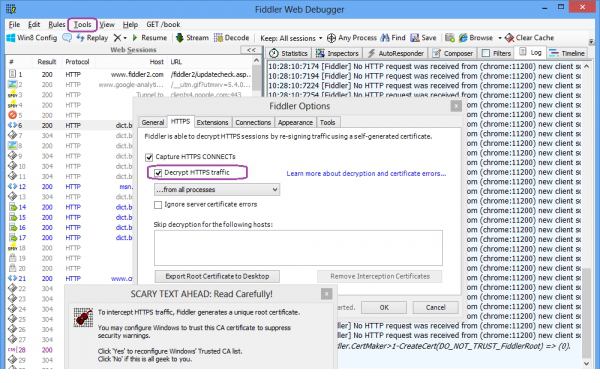The image size is (600, 383).
Task: Click GET /book menu item
Action: coord(163,24)
